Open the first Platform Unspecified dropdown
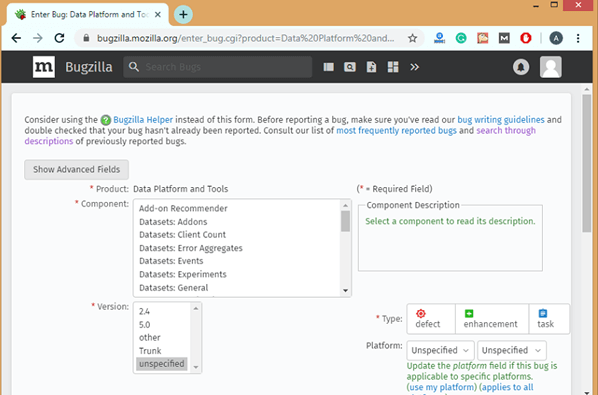Viewport: 598px width, 395px height. point(440,350)
